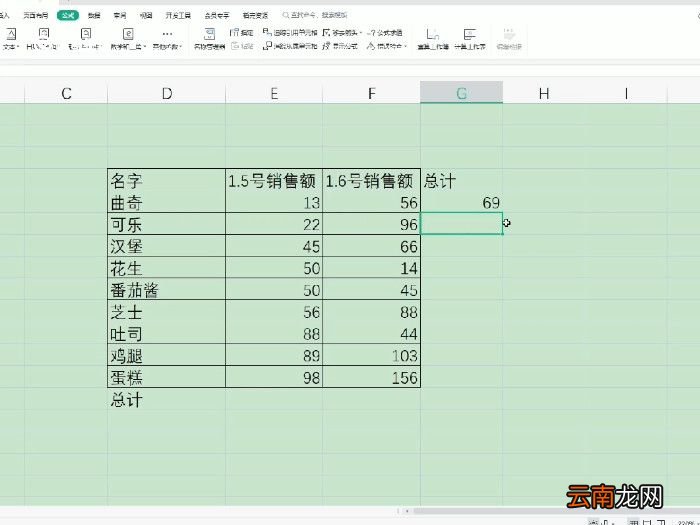The width and height of the screenshot is (700, 525).
Task: Select highlighted column G header
Action: point(462,93)
